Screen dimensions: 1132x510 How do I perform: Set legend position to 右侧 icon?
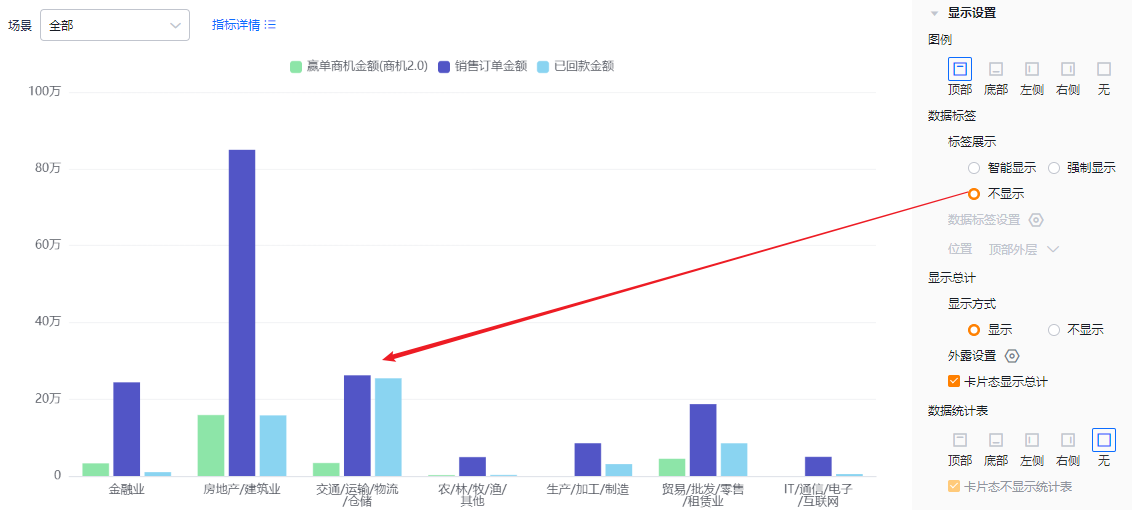[1068, 69]
